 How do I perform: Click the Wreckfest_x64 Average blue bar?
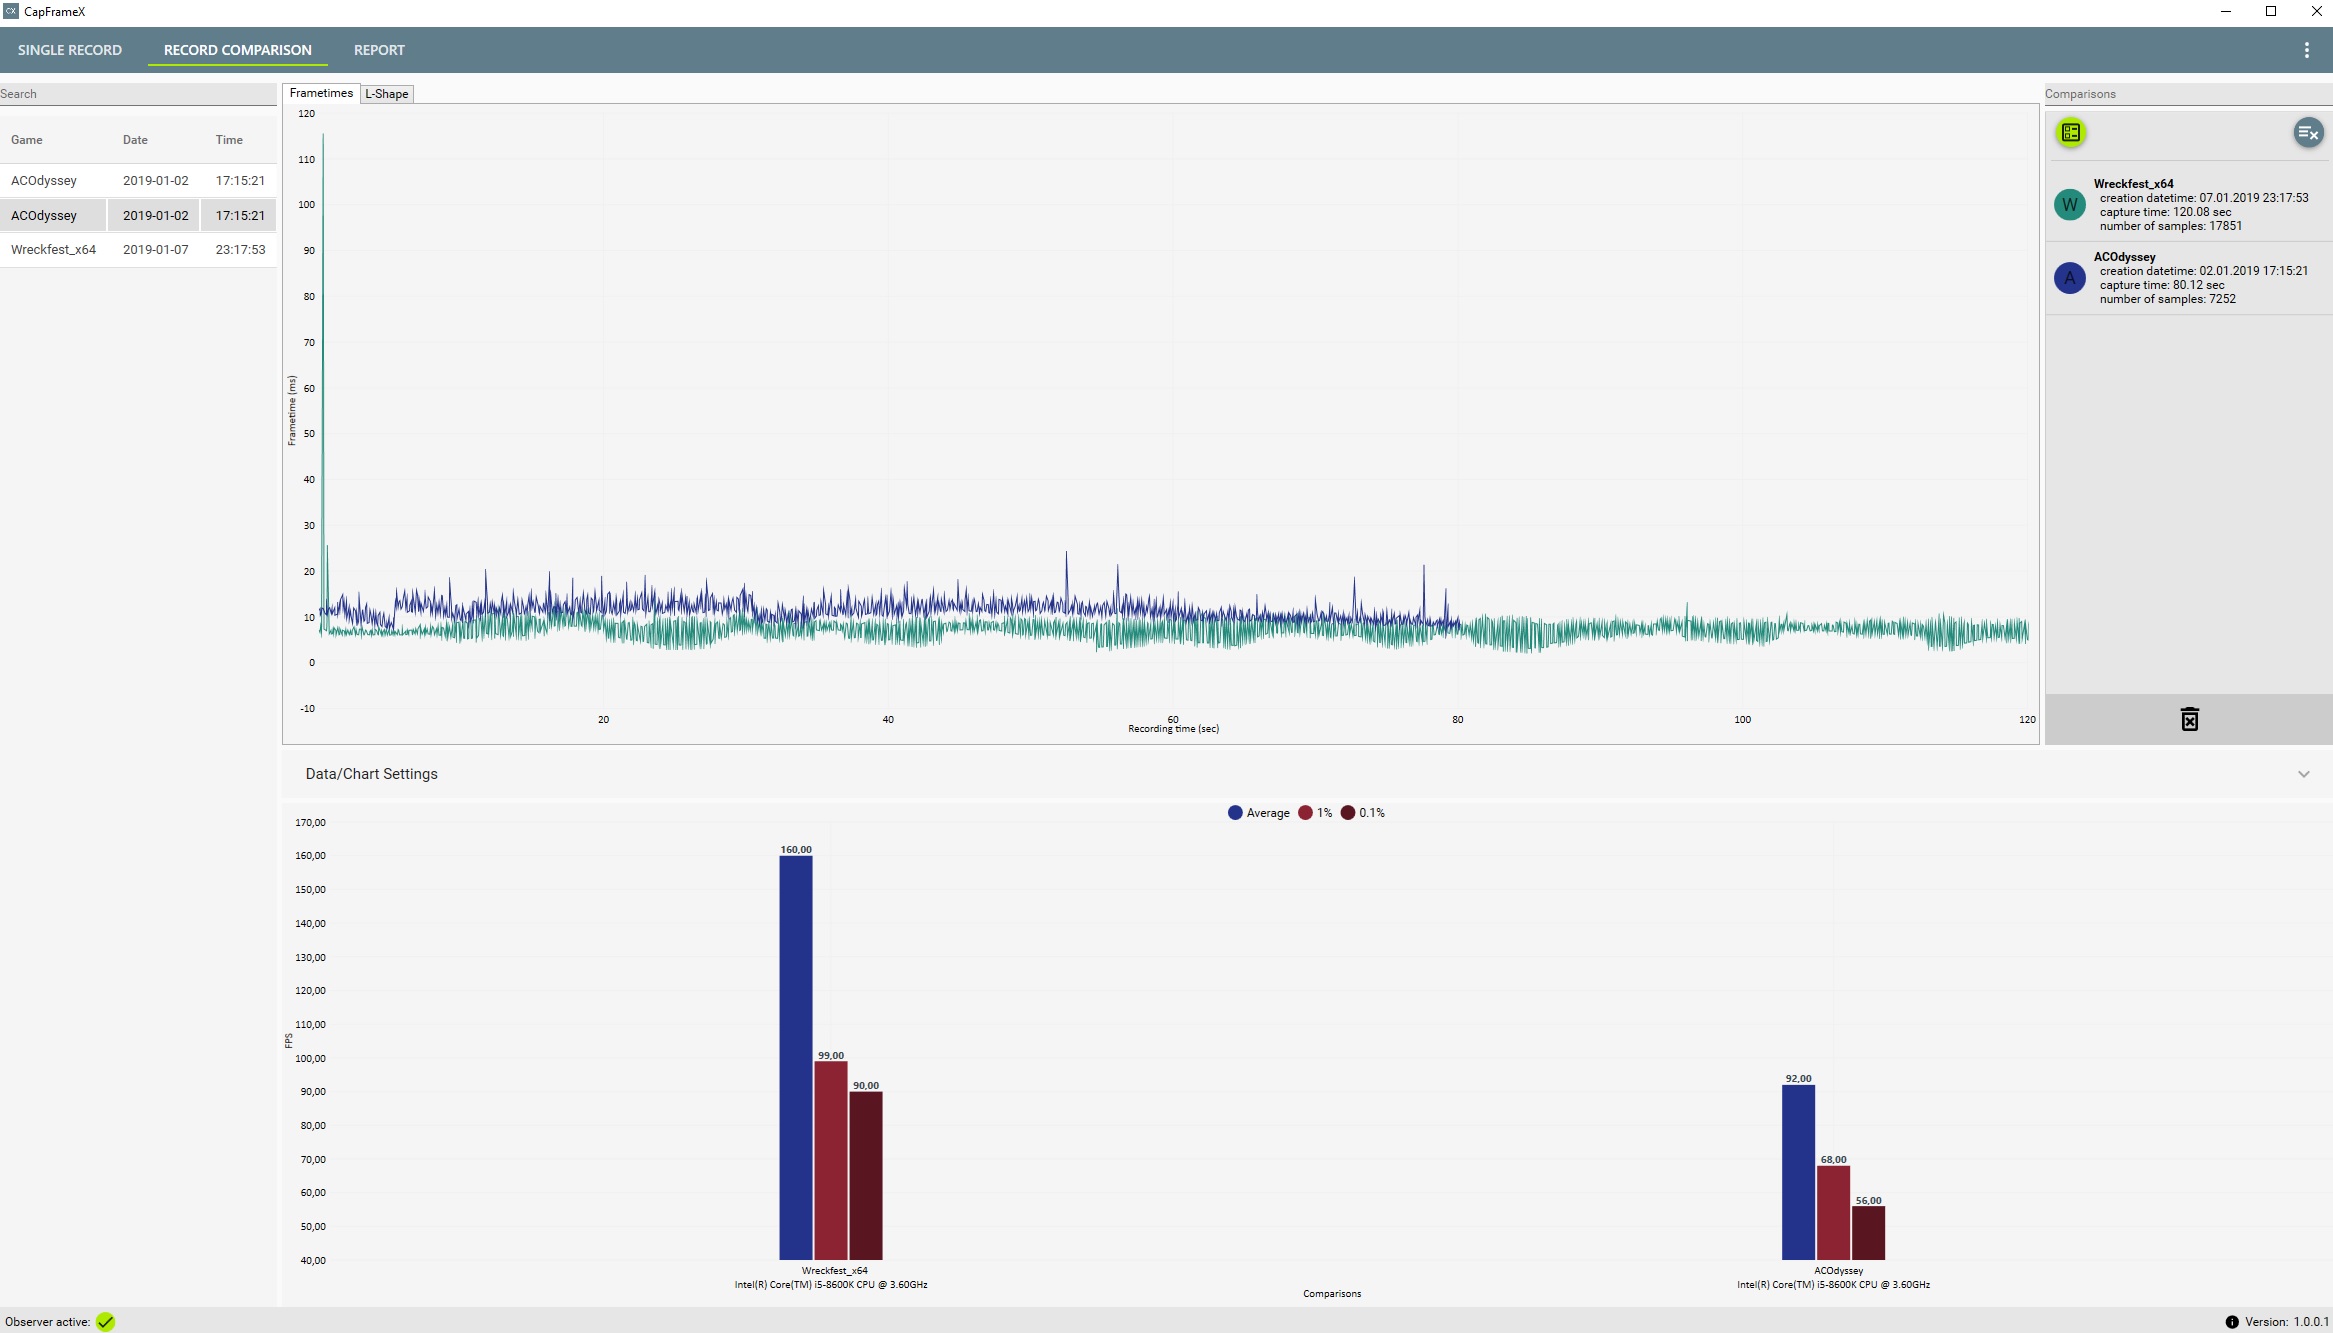[x=796, y=1058]
